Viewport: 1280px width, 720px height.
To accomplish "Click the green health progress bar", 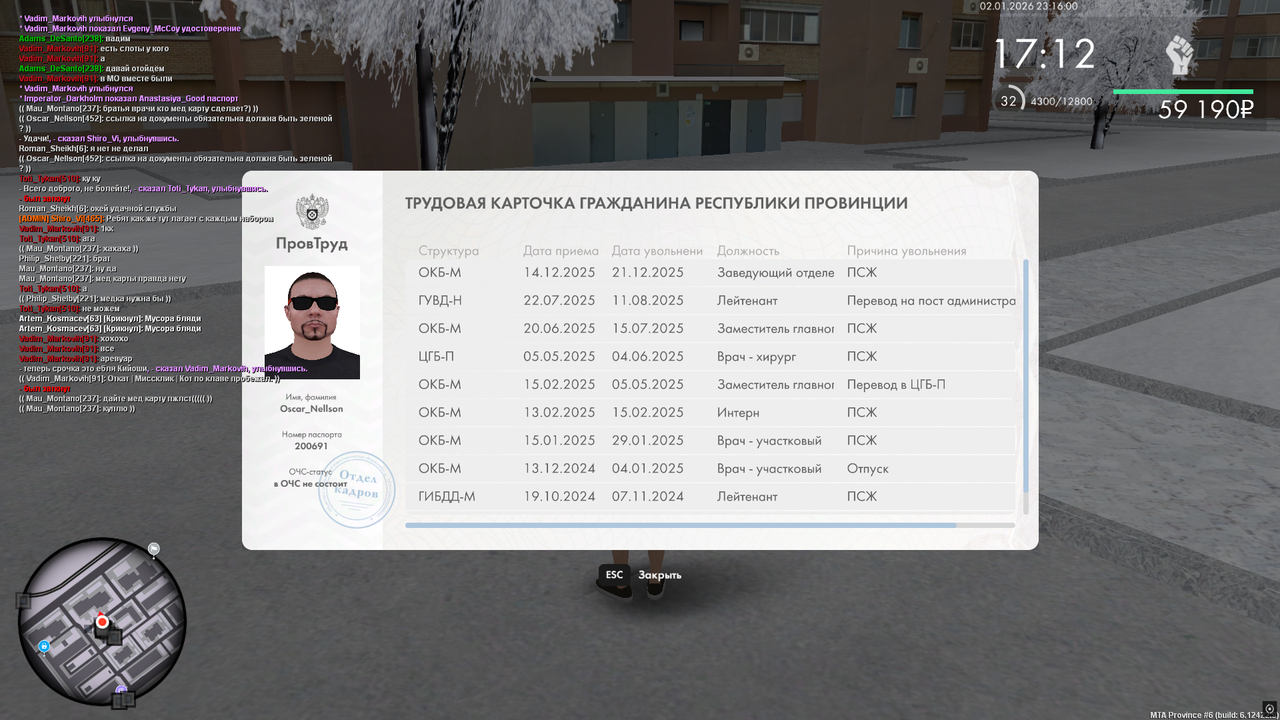I will 1183,92.
